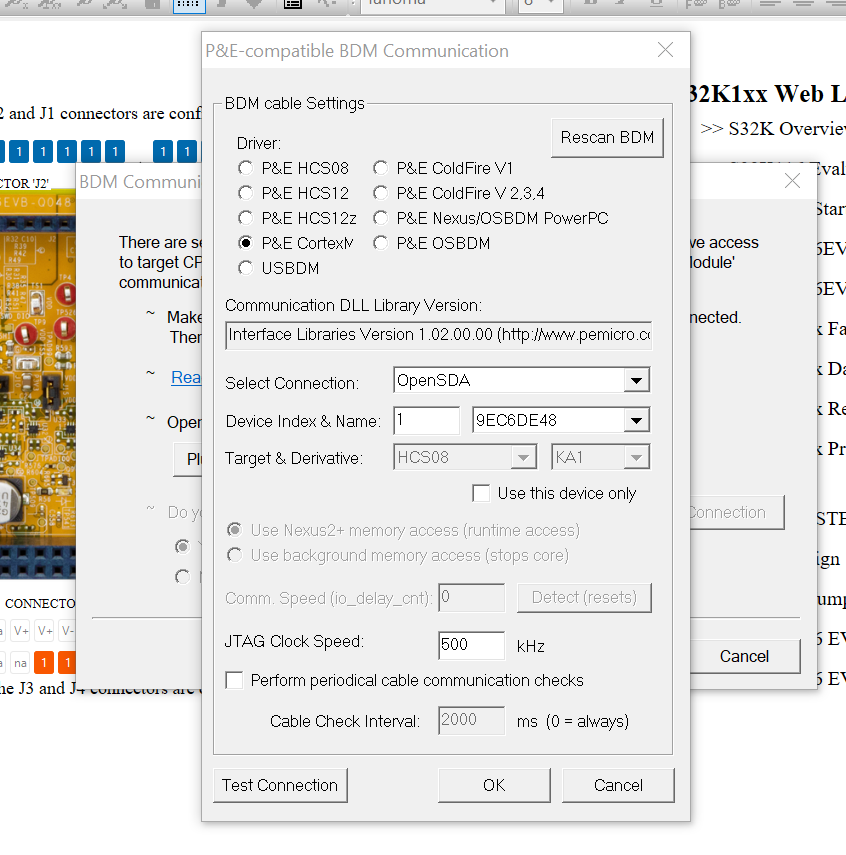Click the JTAG Clock Speed 500 field
Viewport: 846px width, 855px height.
(x=472, y=645)
